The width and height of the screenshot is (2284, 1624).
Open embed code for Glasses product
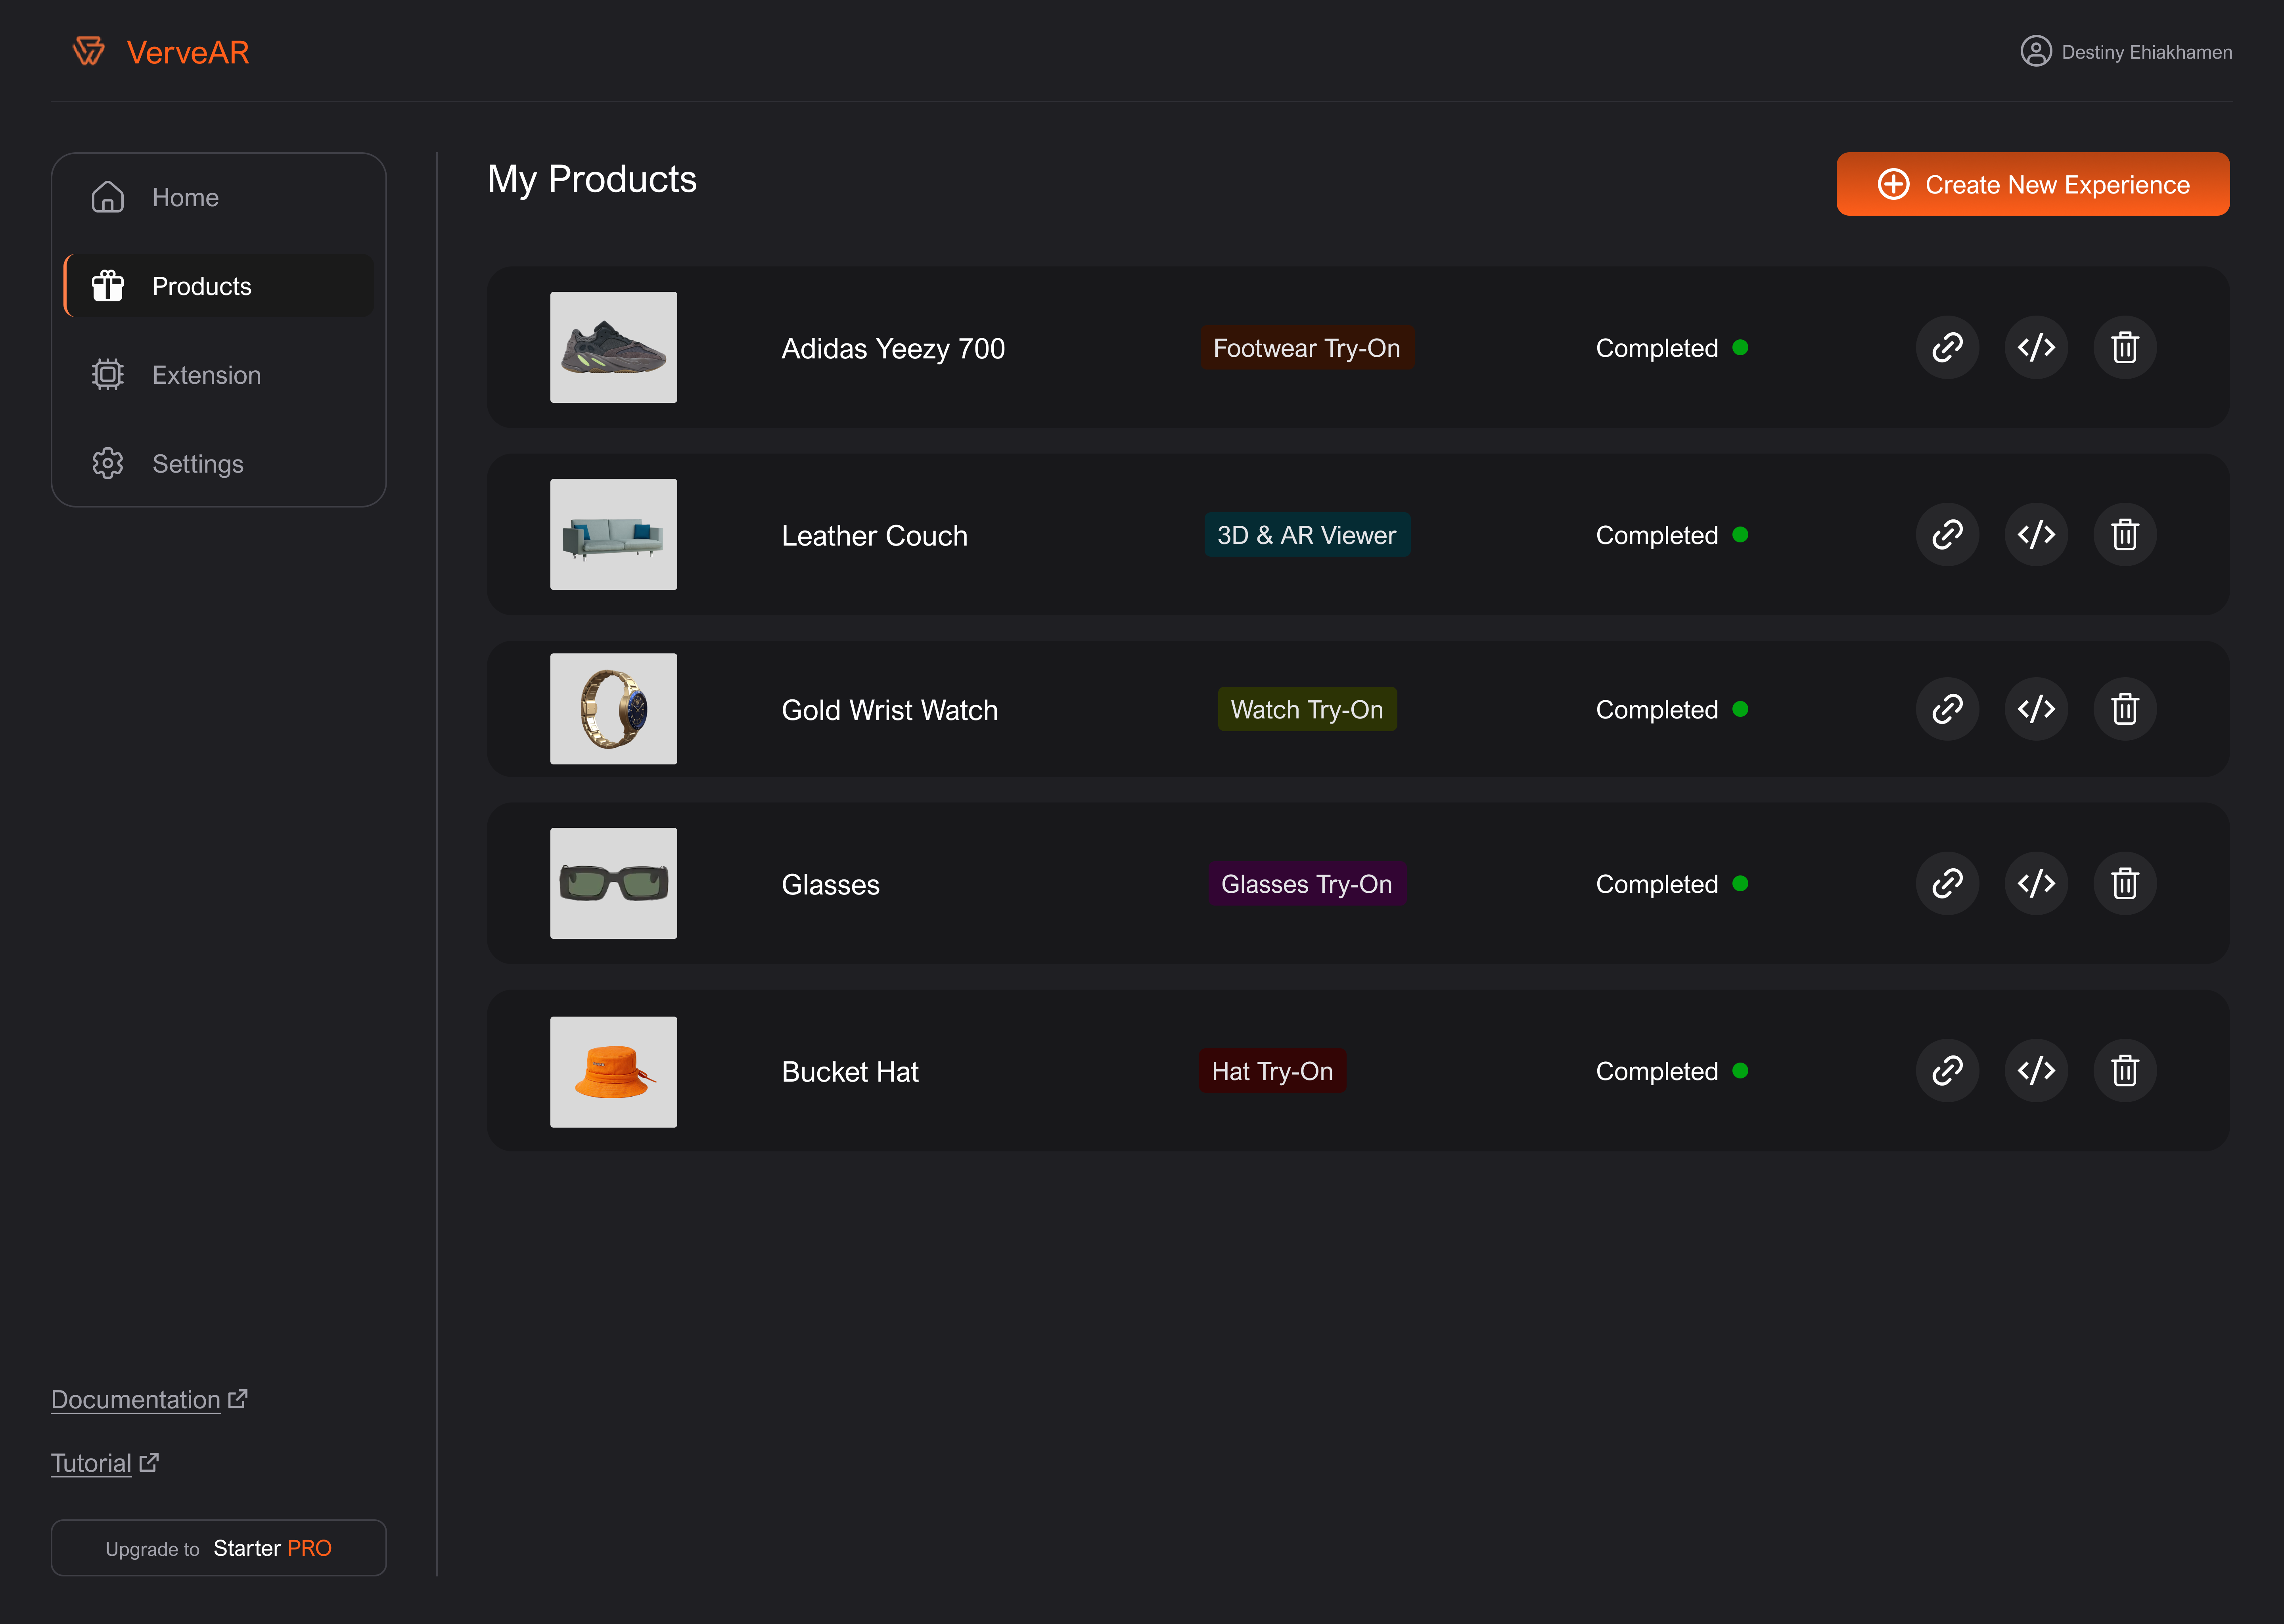(2036, 884)
